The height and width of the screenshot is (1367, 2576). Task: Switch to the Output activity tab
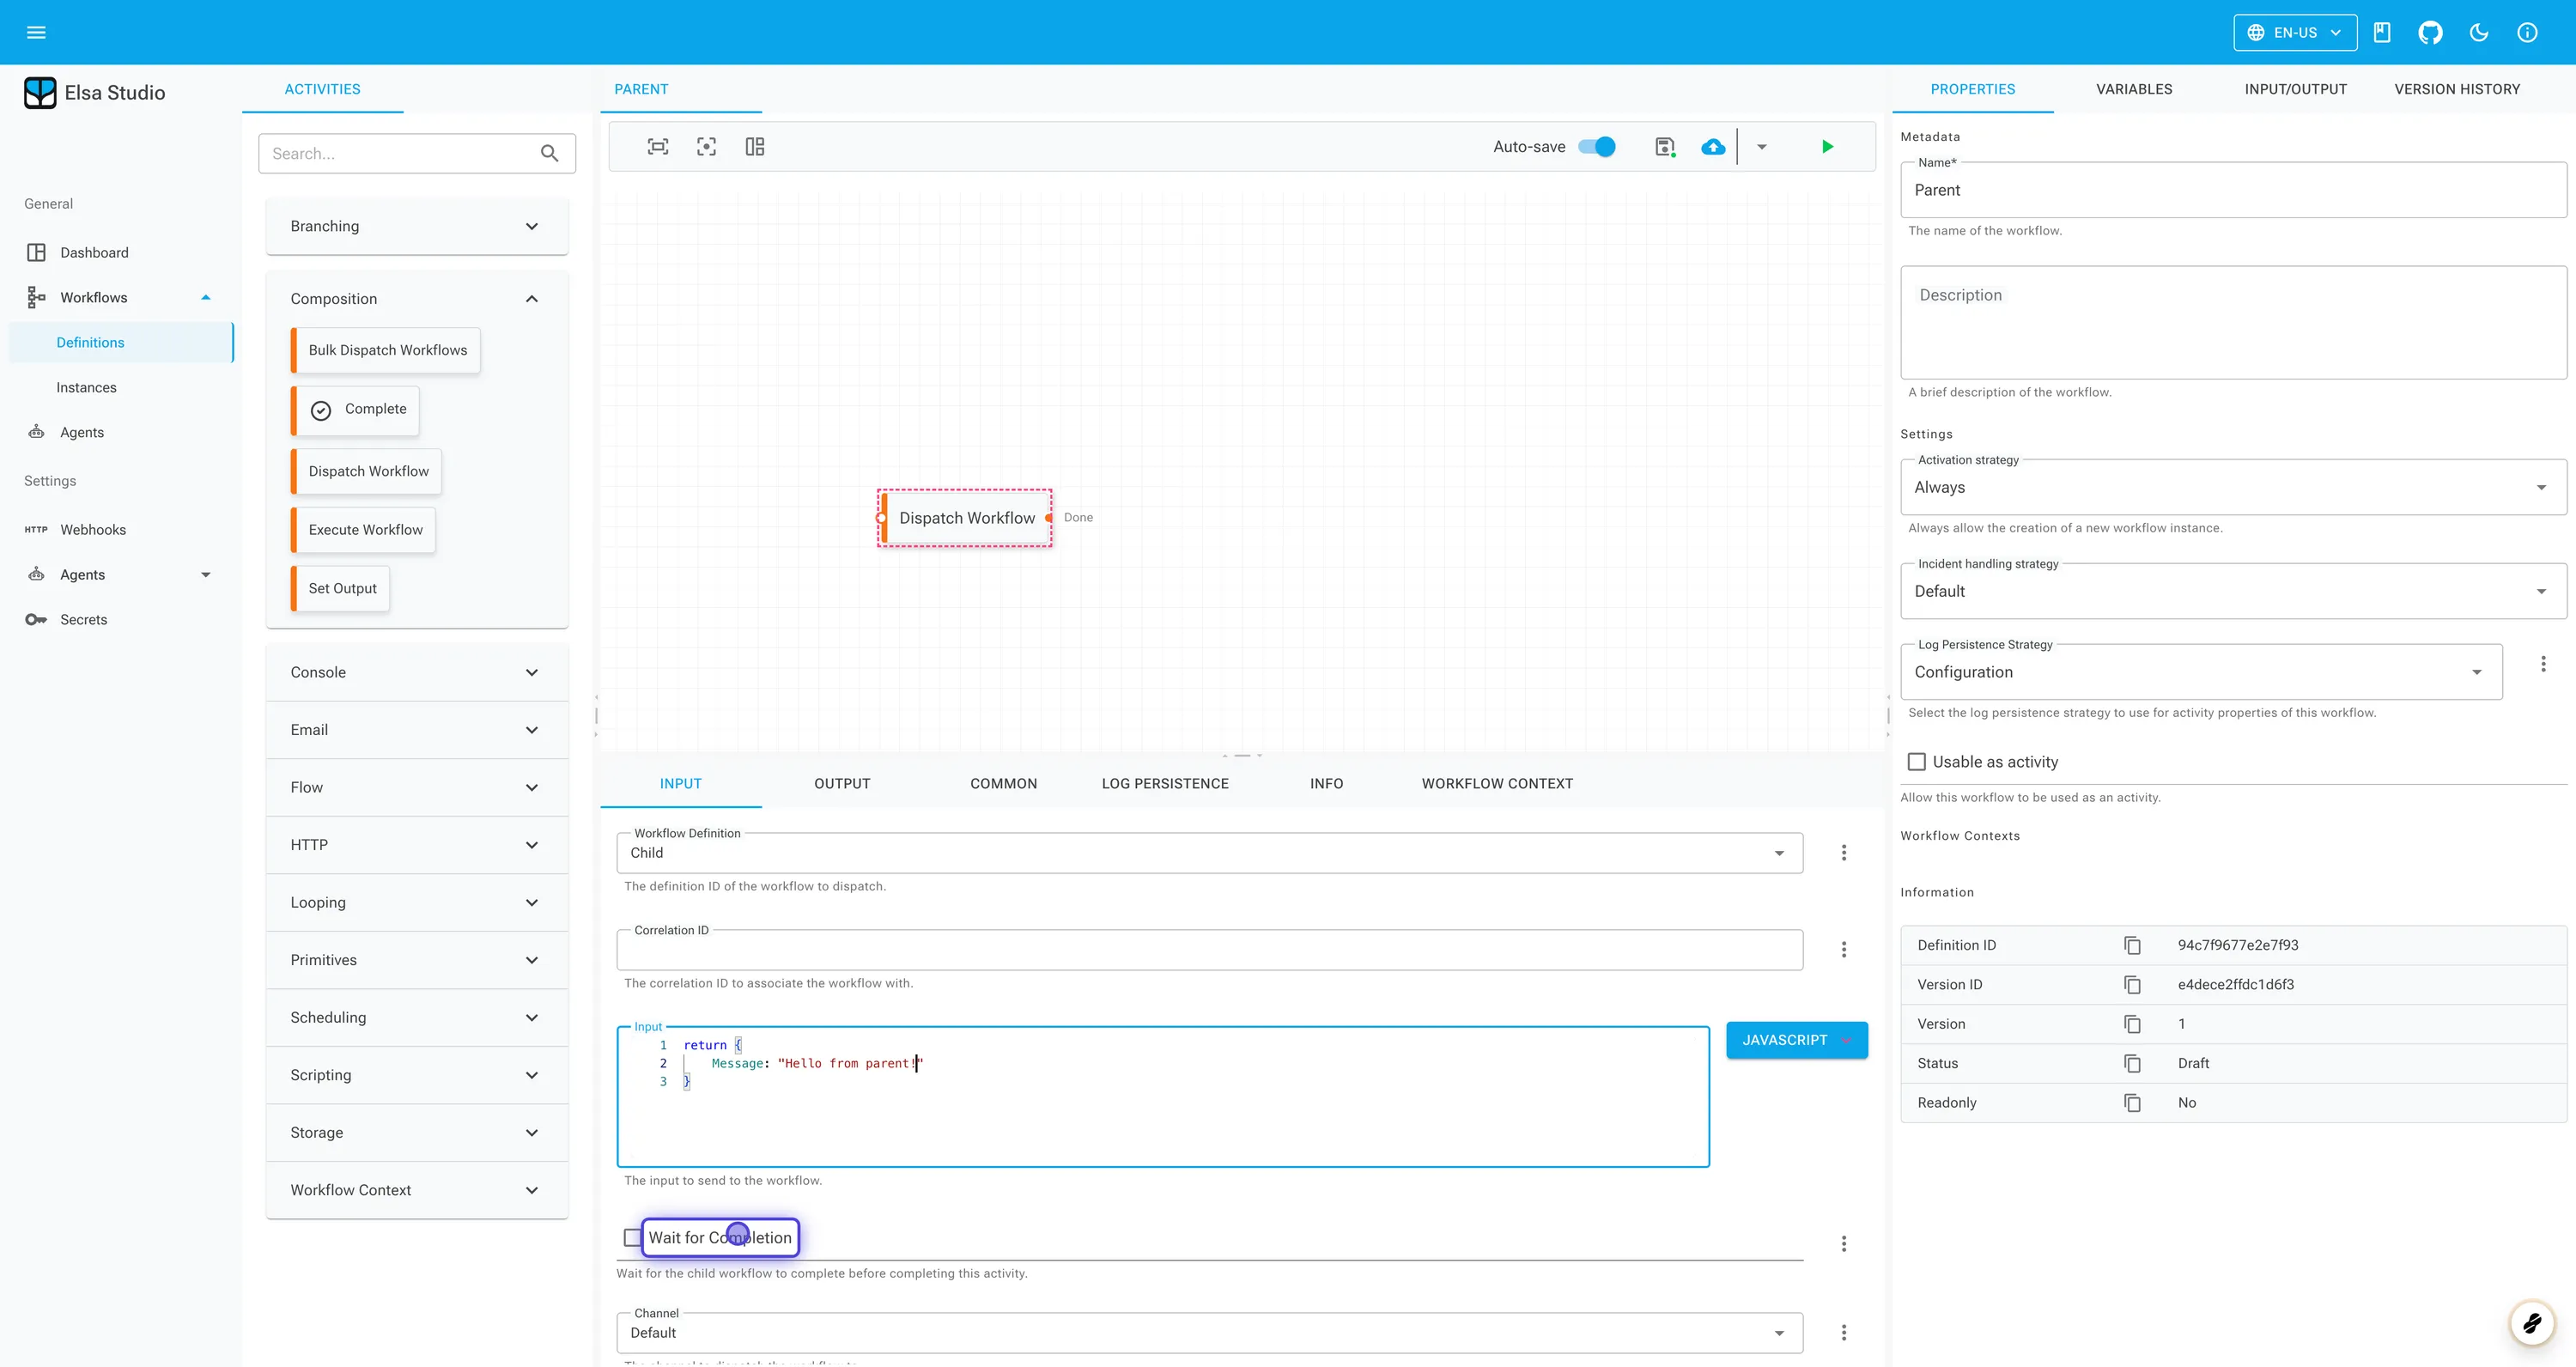842,783
